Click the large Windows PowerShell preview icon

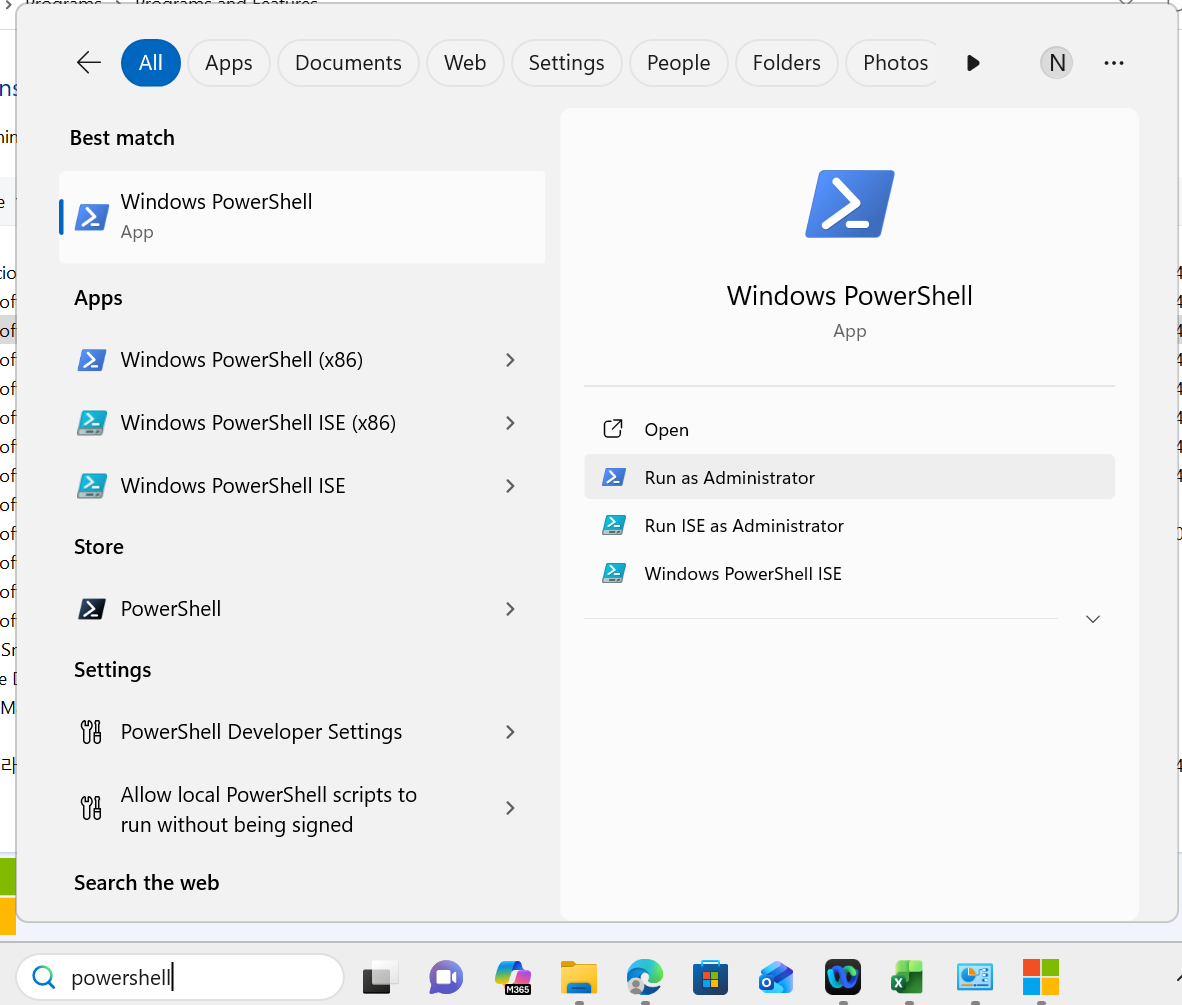(x=850, y=204)
